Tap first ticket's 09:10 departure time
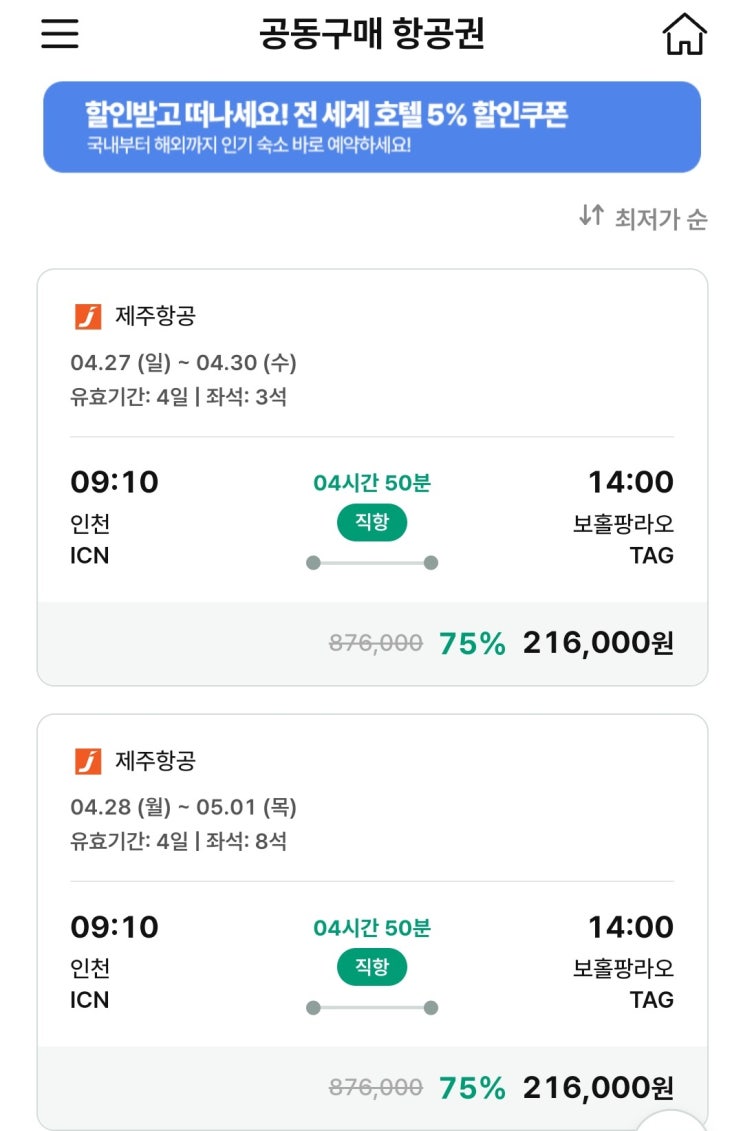 pyautogui.click(x=114, y=482)
